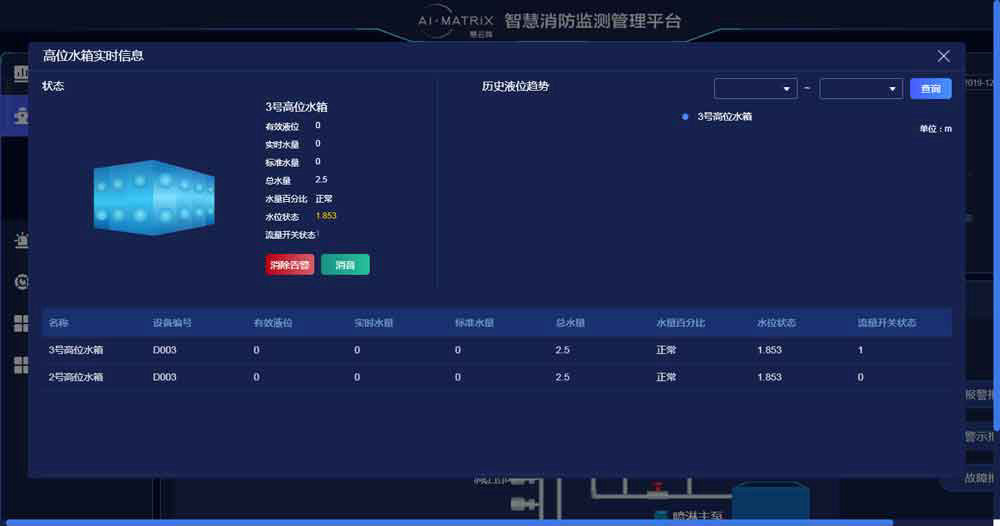Click the 实时水量 column header
The image size is (1000, 526).
click(374, 323)
